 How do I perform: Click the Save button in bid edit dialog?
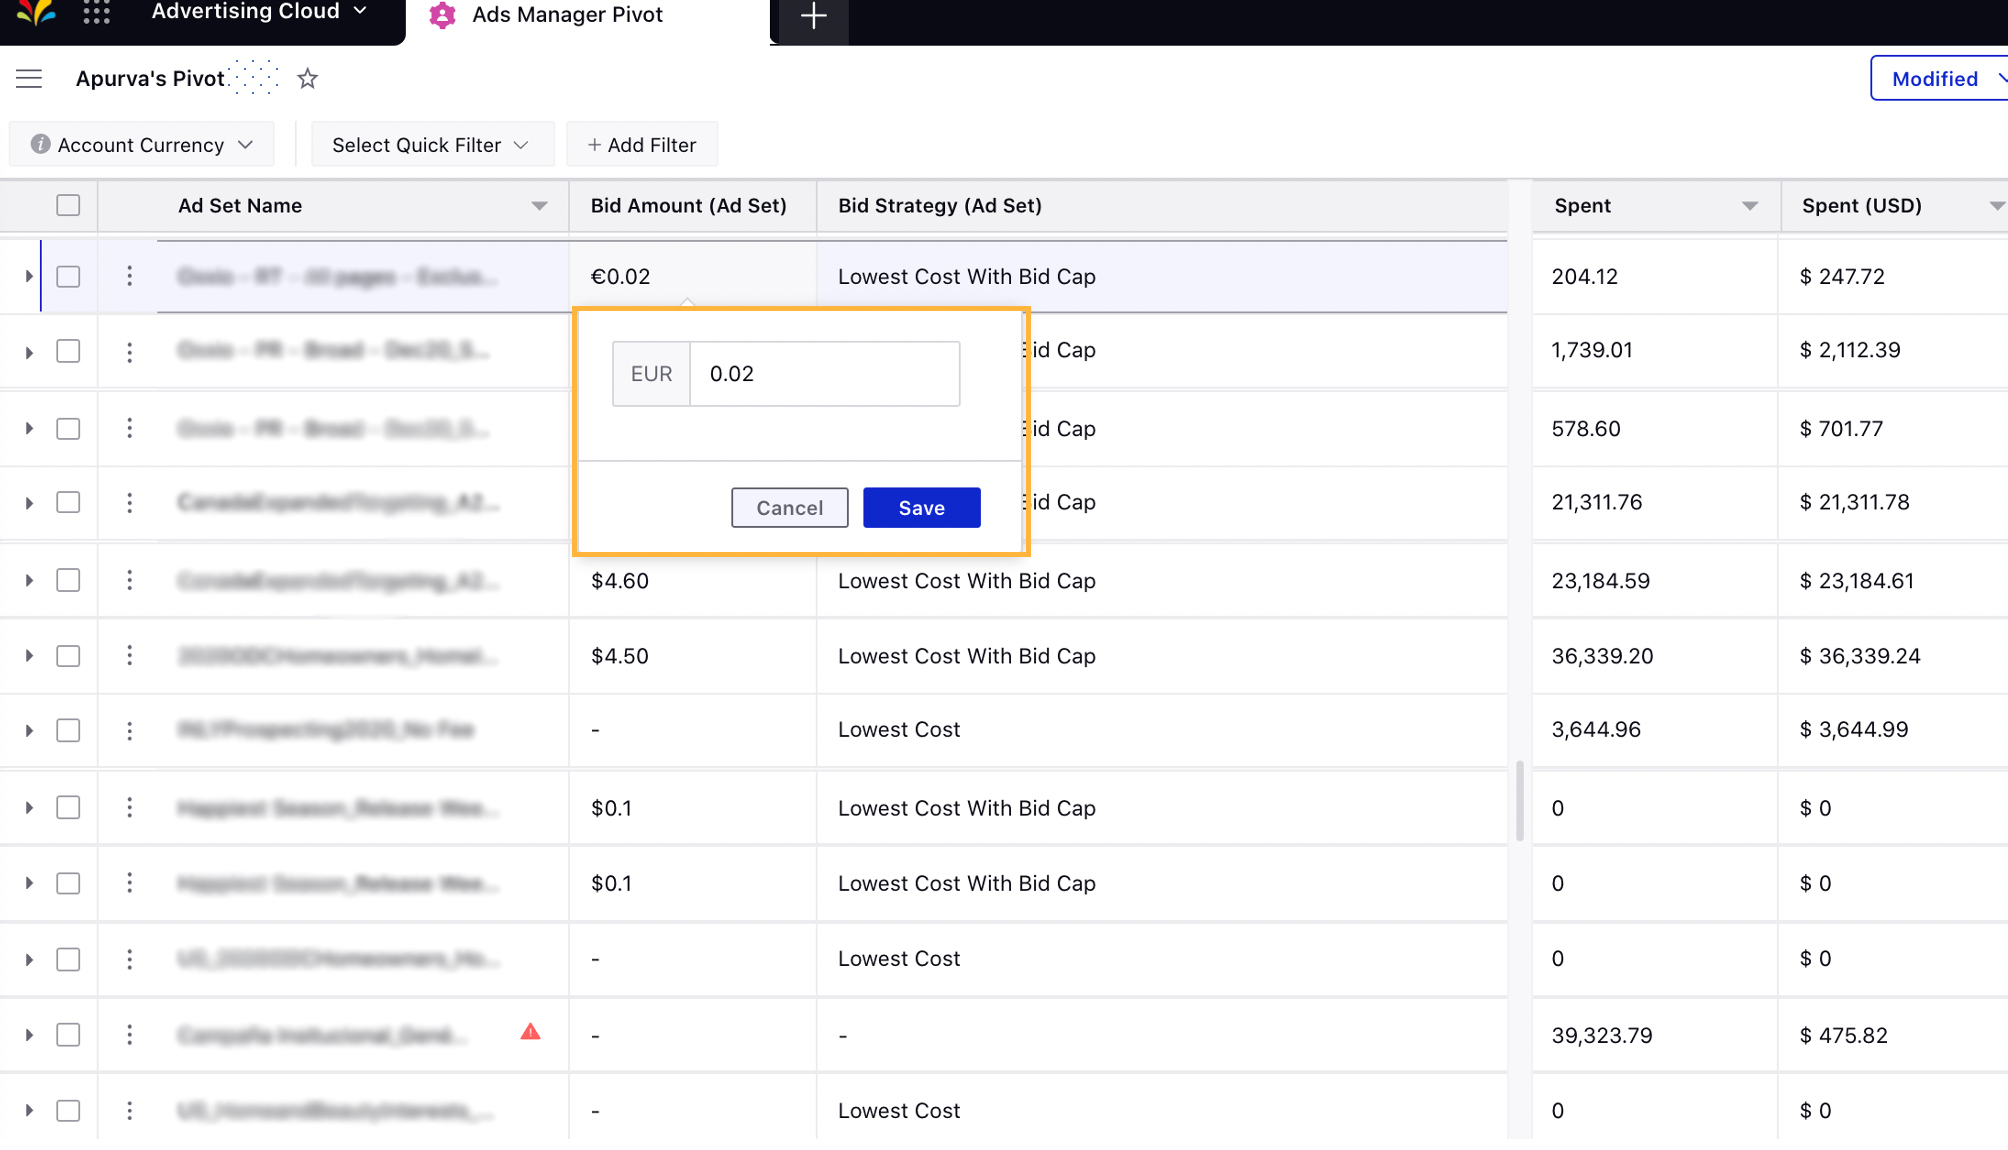(x=921, y=507)
